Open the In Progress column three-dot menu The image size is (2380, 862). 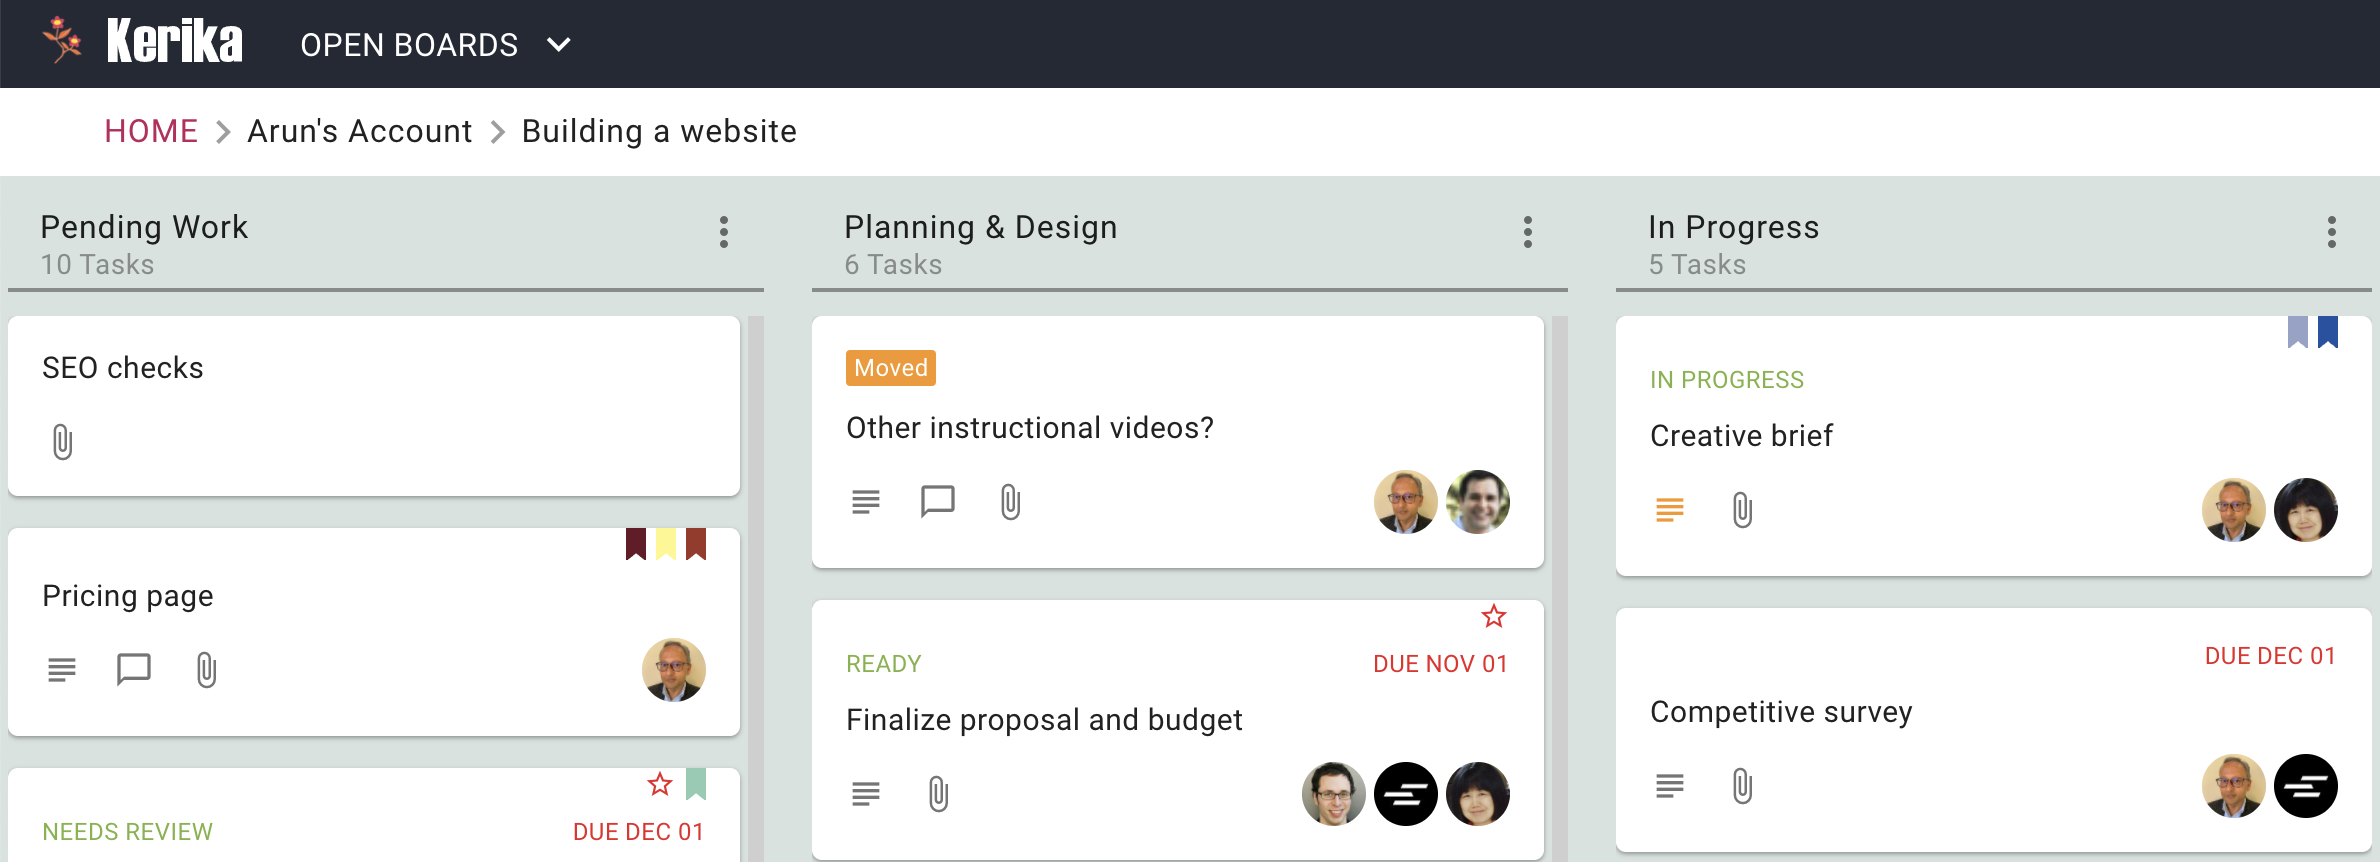point(2332,232)
